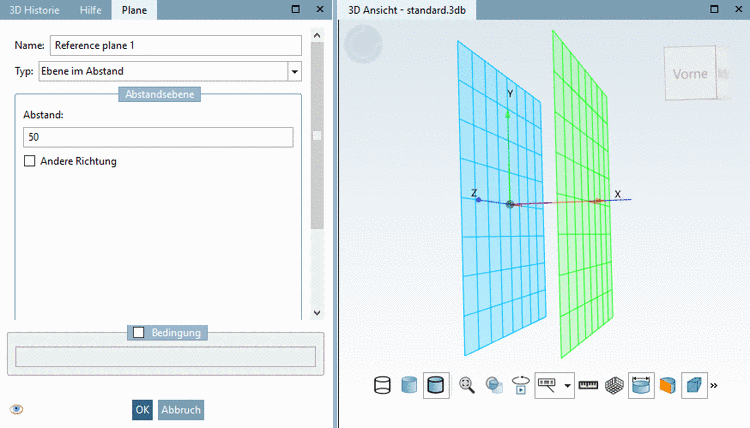Start the rotation animation icon
This screenshot has height=428, width=750.
(x=520, y=385)
